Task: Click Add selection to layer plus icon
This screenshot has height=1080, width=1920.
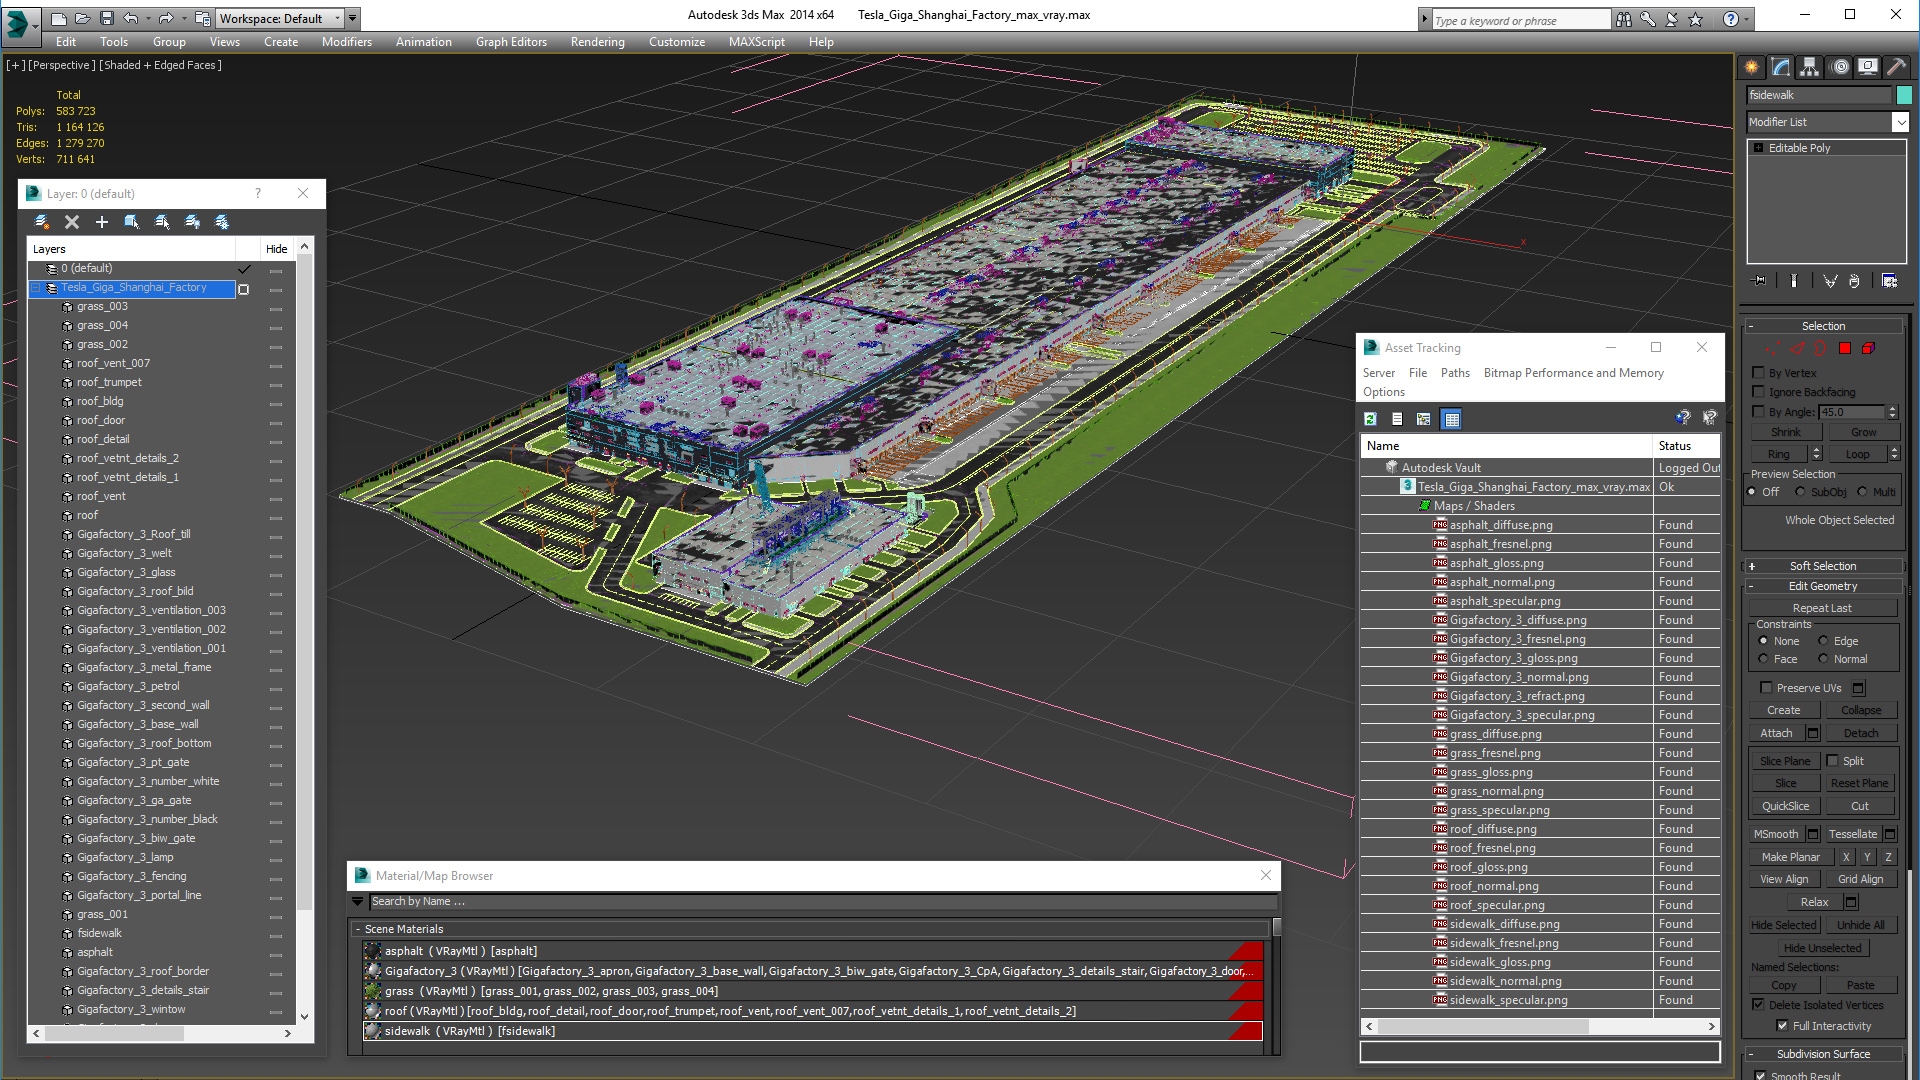Action: click(x=101, y=222)
